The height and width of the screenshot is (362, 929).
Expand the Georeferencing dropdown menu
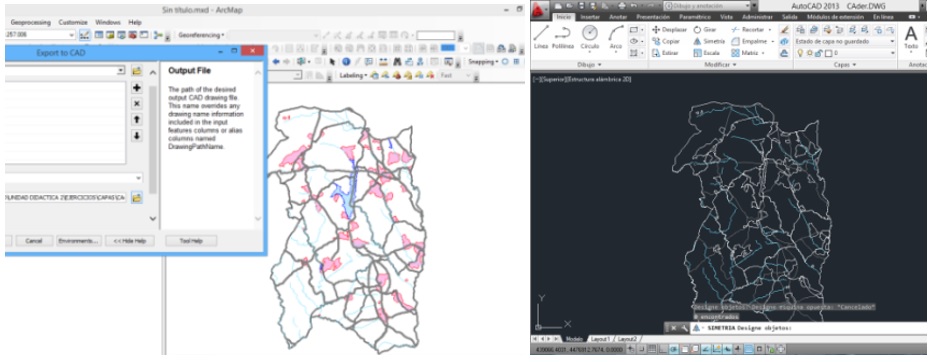pos(201,36)
